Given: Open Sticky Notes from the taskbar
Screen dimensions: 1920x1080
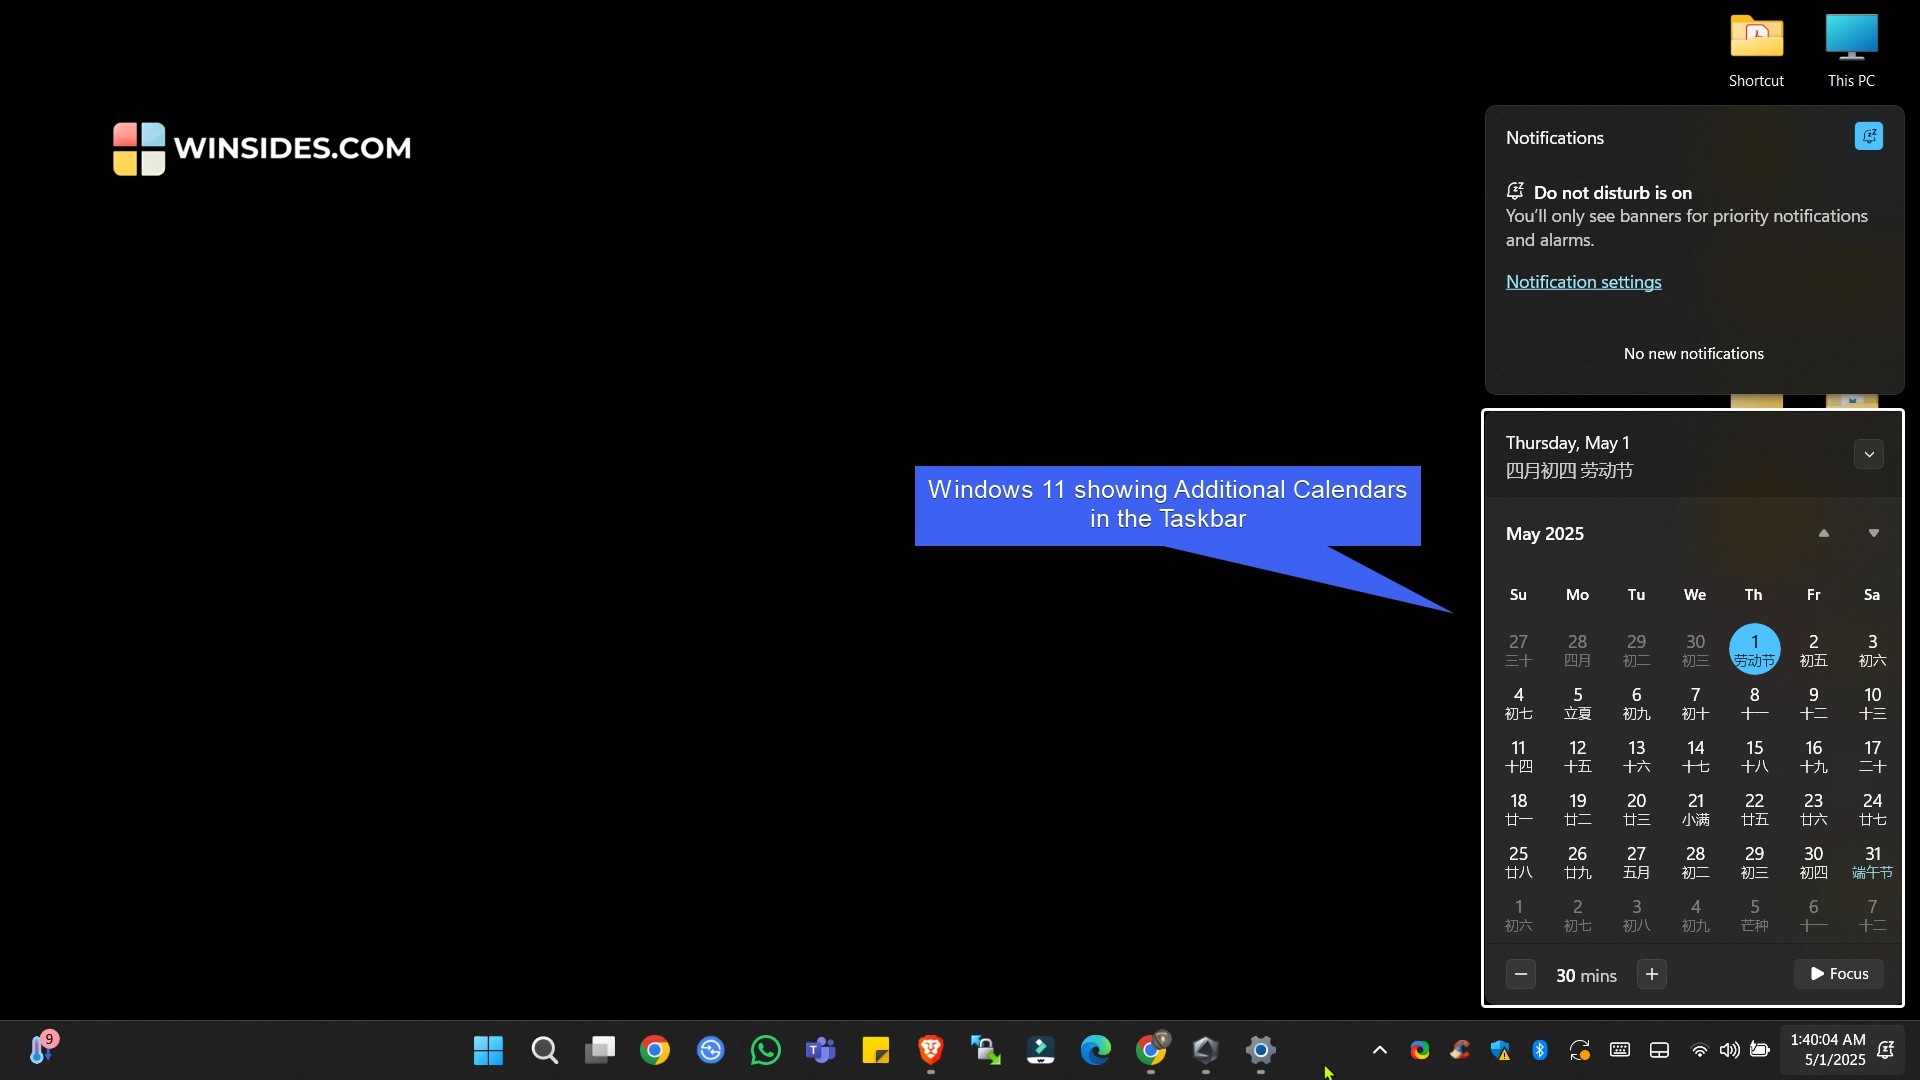Looking at the screenshot, I should pyautogui.click(x=875, y=1050).
